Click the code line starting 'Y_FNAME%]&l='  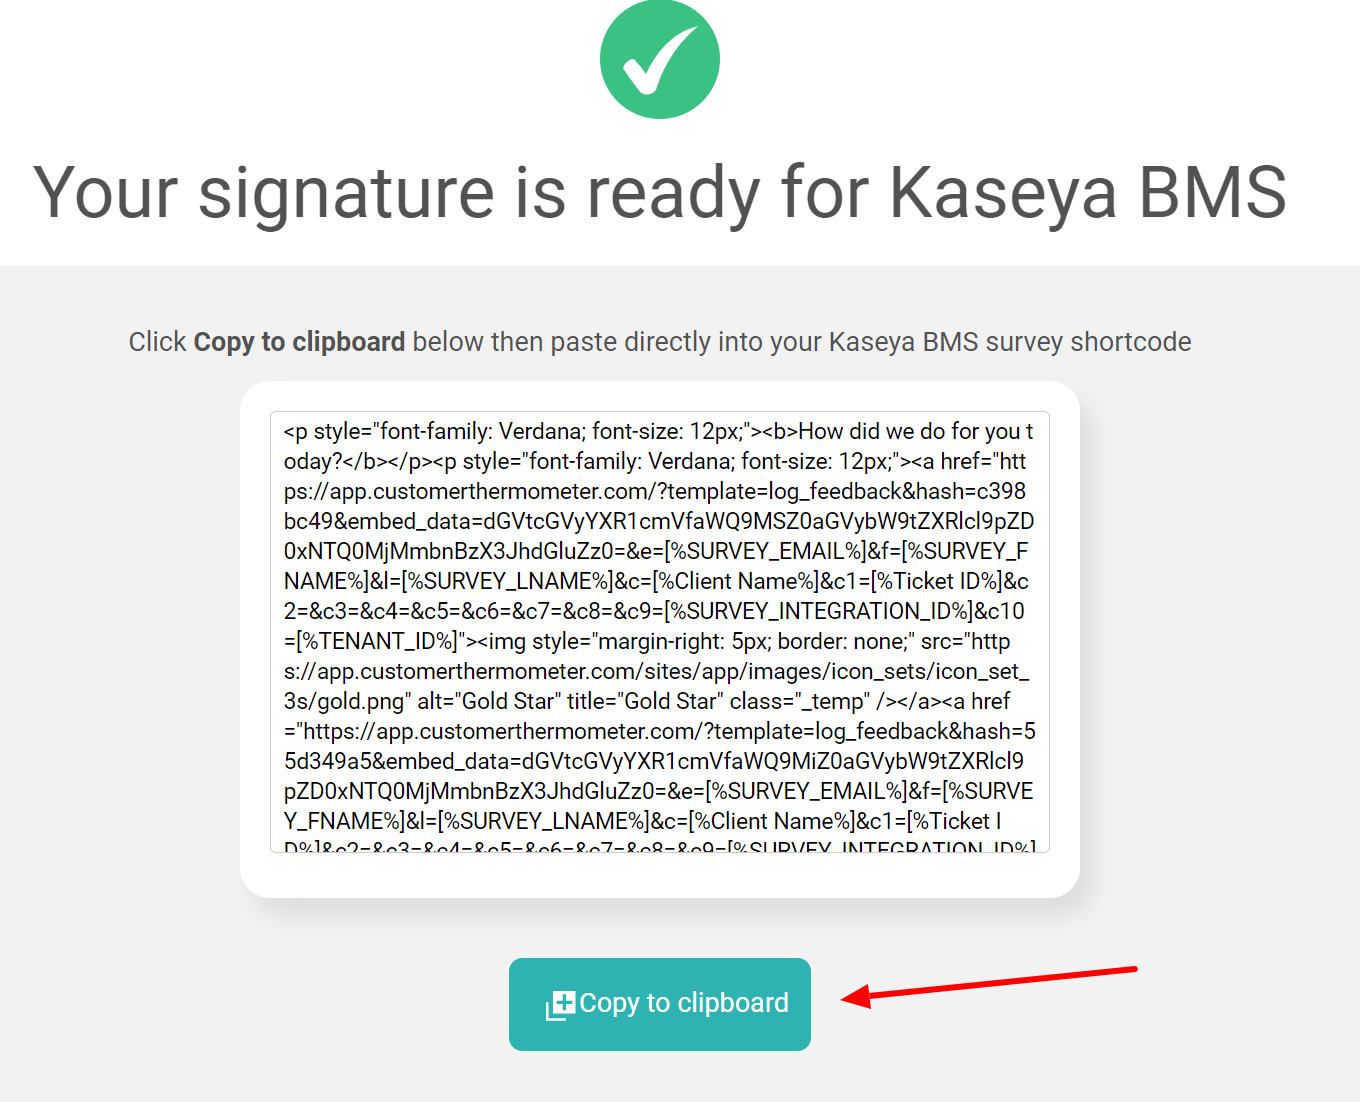click(643, 821)
